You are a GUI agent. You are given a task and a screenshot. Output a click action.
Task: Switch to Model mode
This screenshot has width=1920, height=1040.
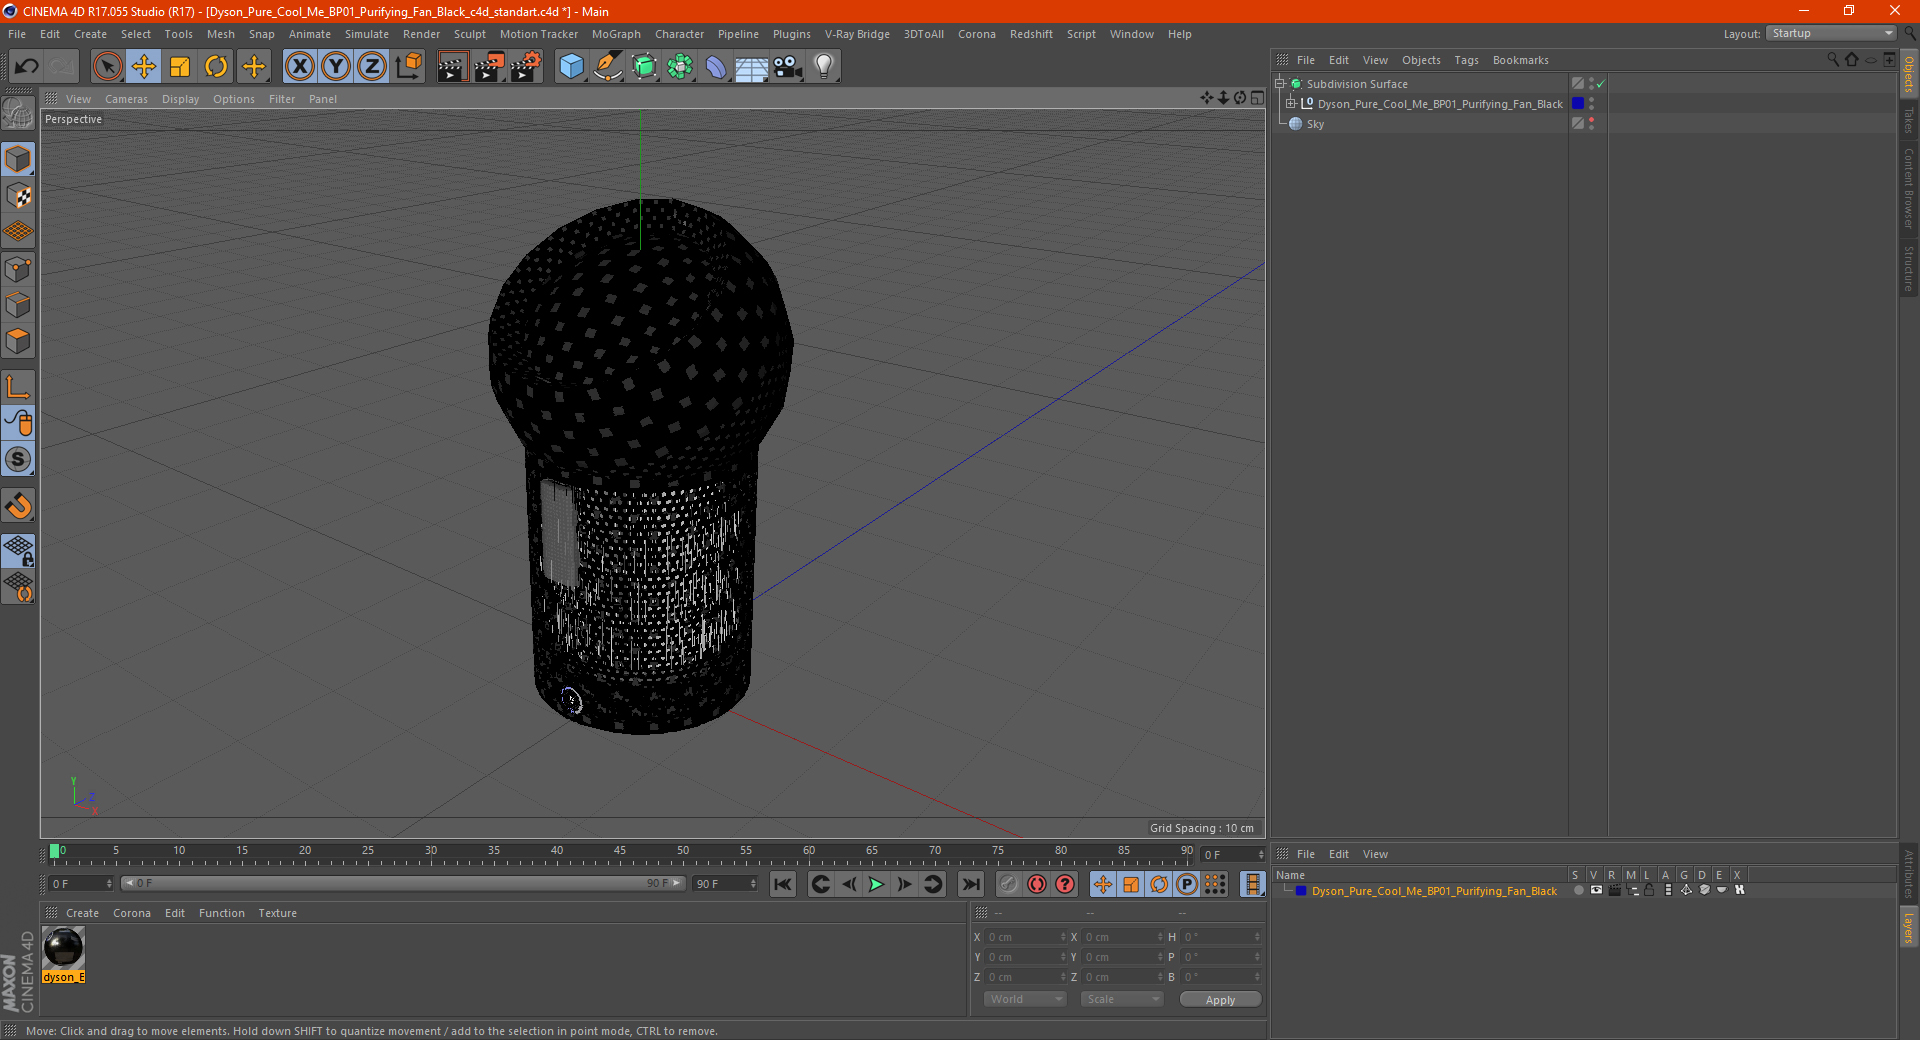pos(18,159)
